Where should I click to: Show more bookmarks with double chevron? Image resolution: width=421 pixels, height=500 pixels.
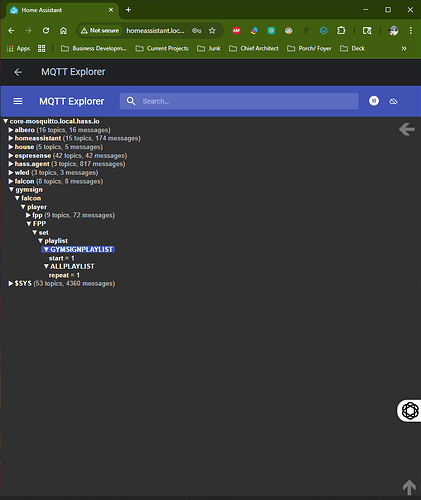[404, 49]
